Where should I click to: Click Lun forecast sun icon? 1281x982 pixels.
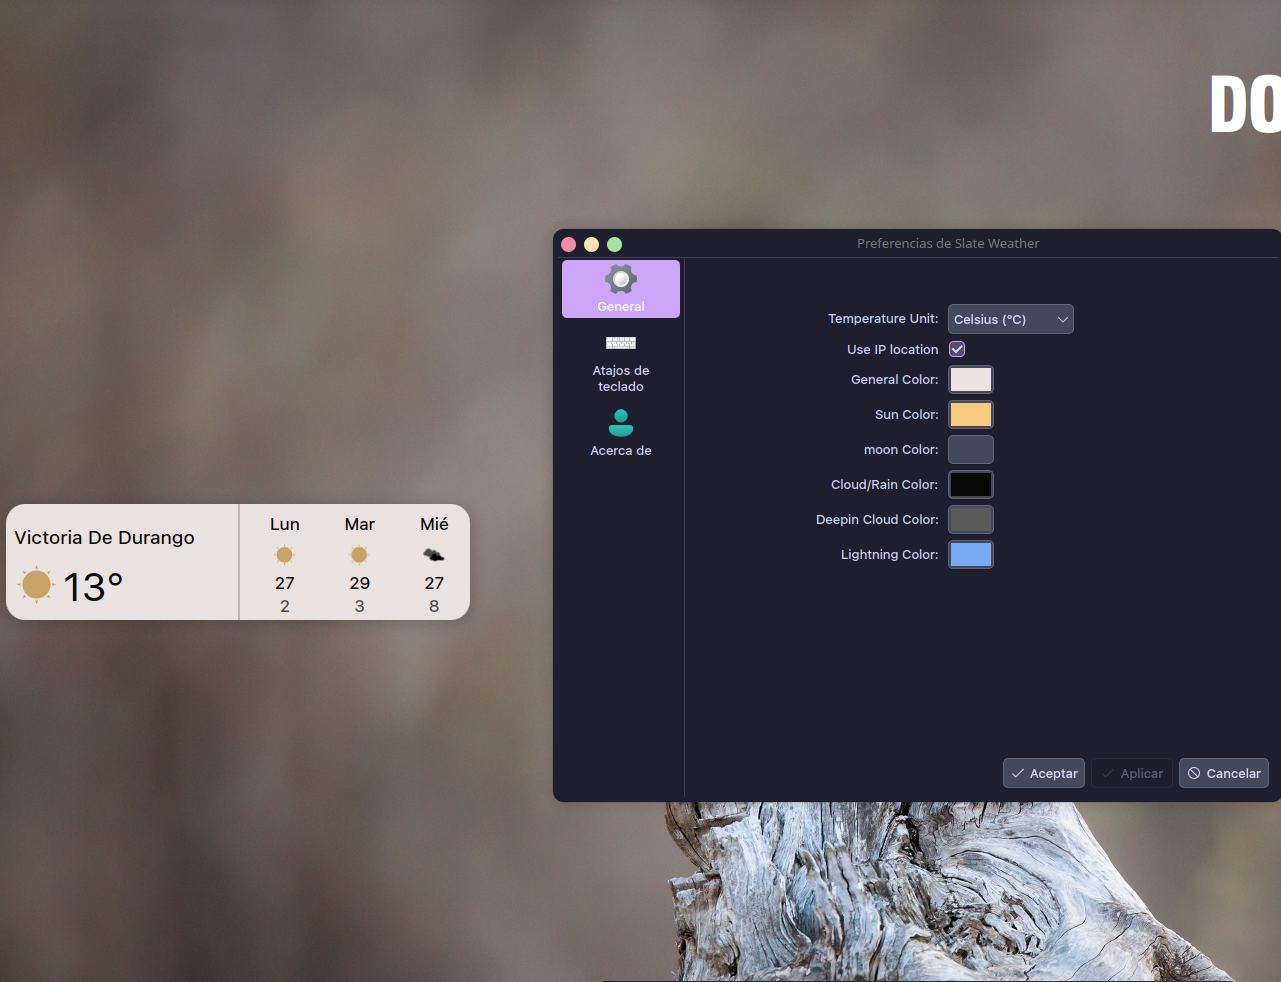pos(285,554)
